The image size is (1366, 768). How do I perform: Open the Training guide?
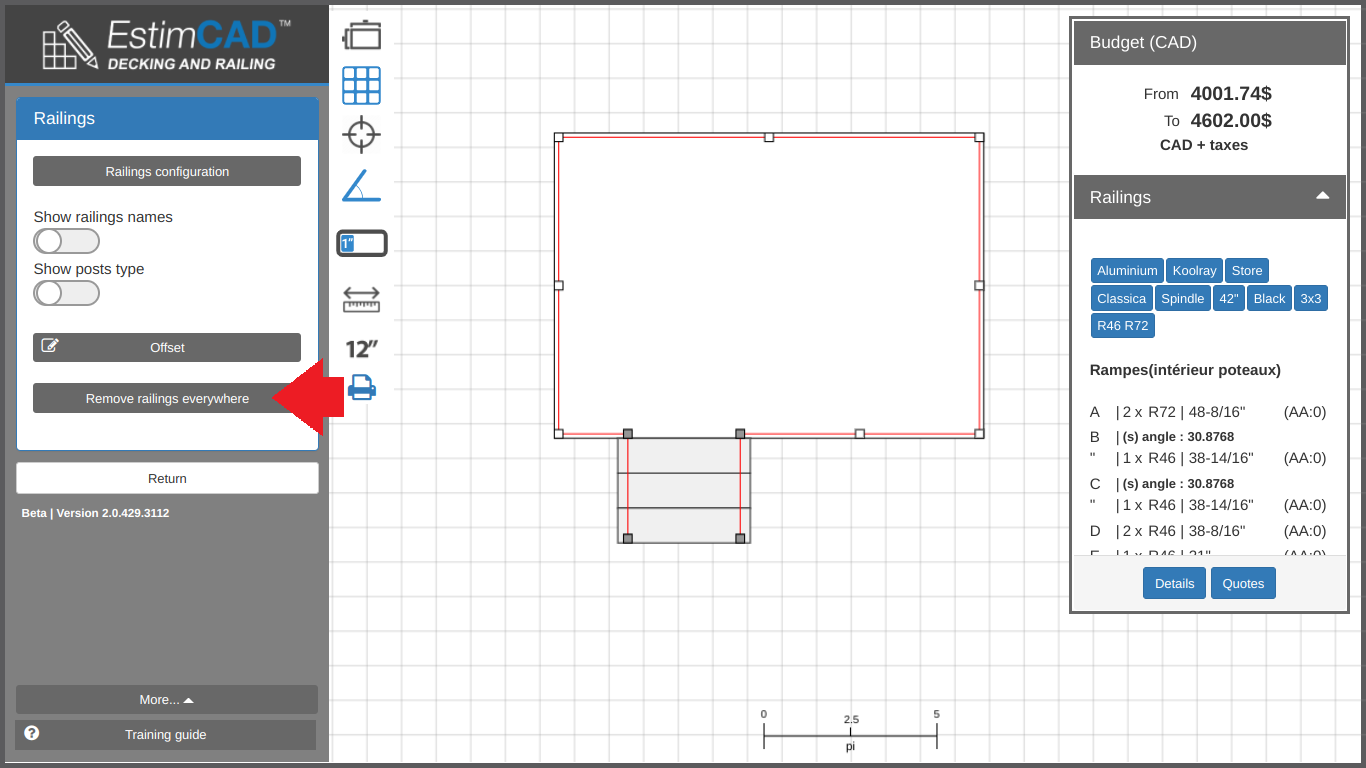coord(166,735)
